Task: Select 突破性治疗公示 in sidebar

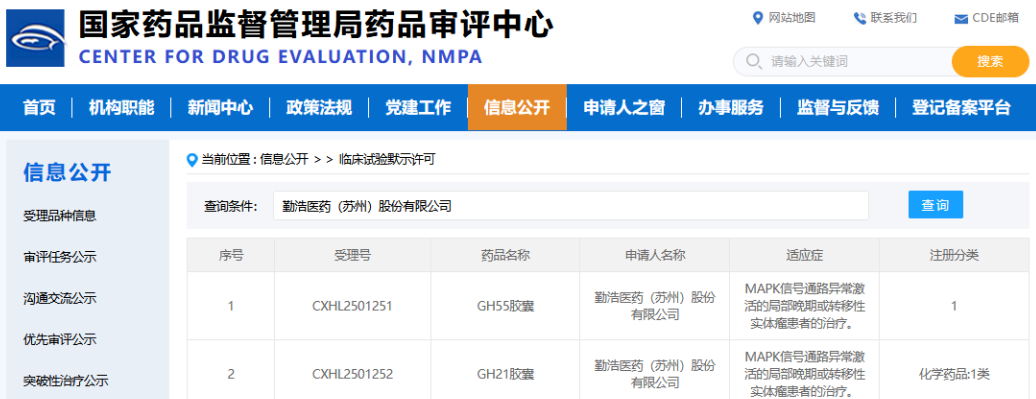Action: (65, 381)
